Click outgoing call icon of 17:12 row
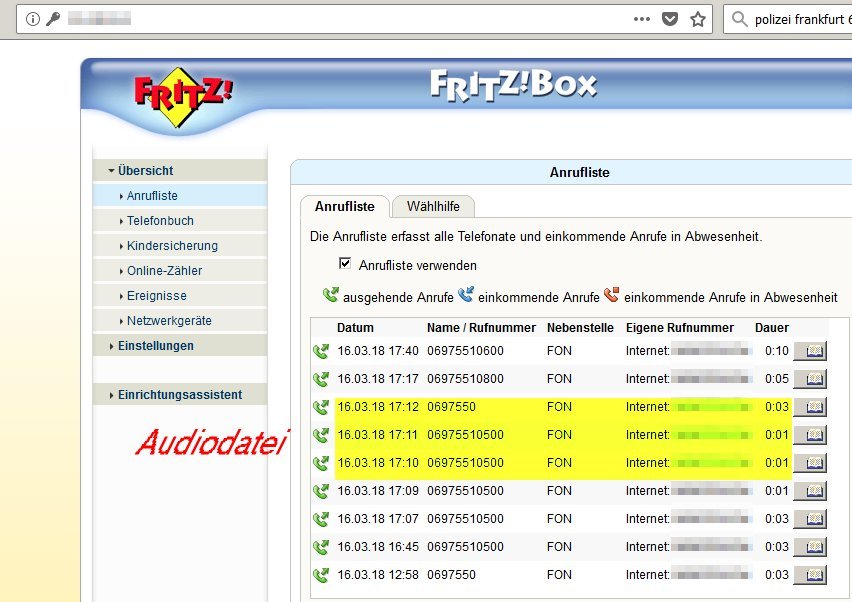 (321, 407)
